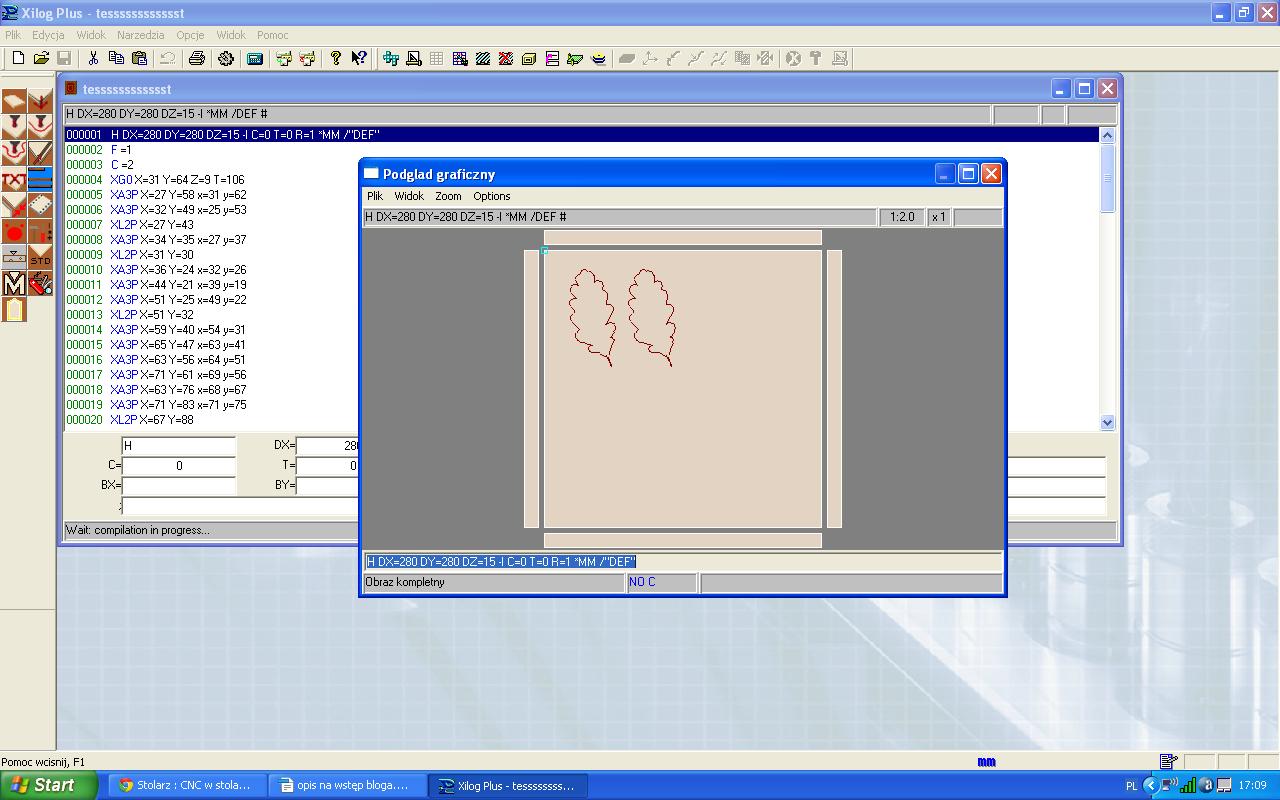Viewport: 1280px width, 800px height.
Task: Open the settings gear icon
Action: (226, 58)
